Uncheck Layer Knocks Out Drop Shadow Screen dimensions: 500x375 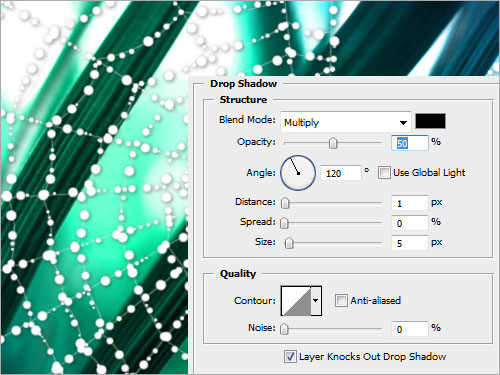point(290,357)
